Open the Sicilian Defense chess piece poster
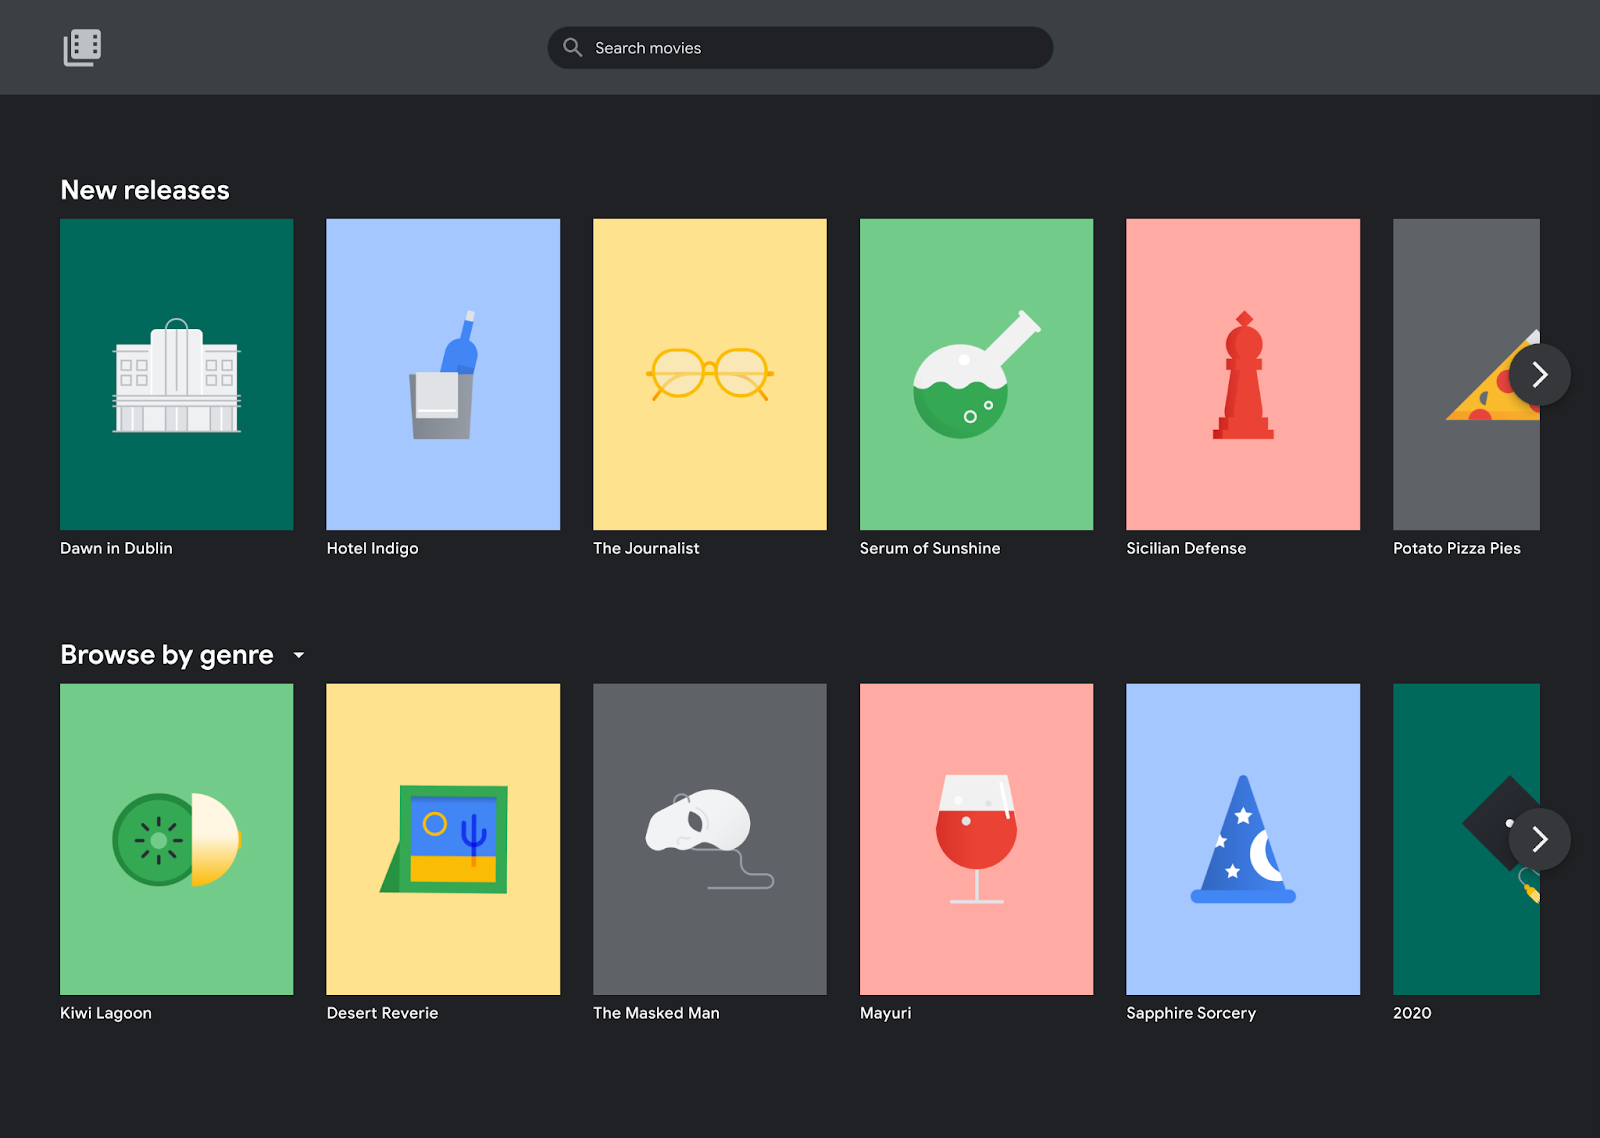The width and height of the screenshot is (1600, 1138). tap(1242, 374)
